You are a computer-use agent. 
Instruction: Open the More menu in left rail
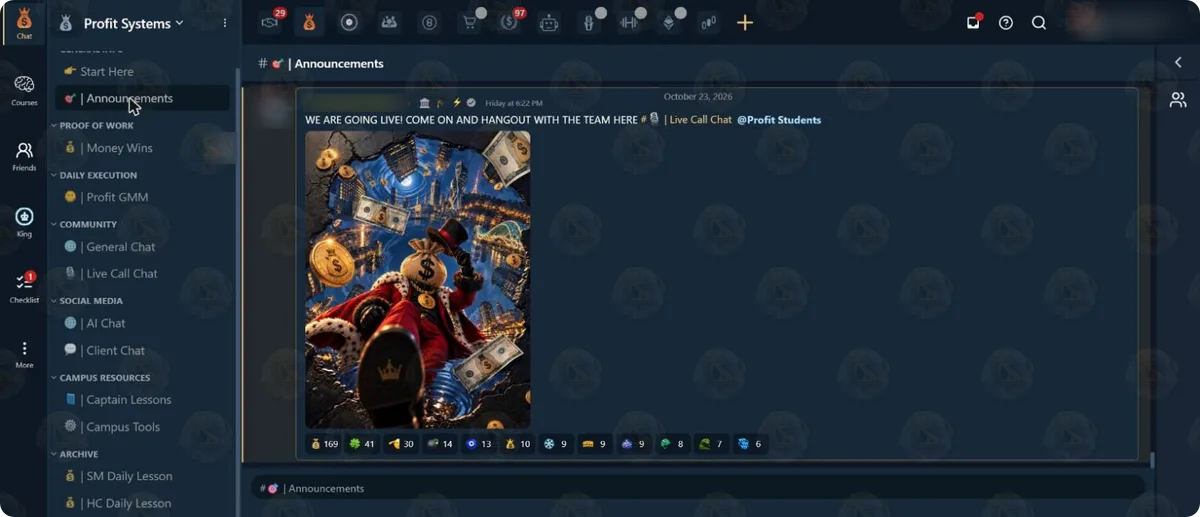[x=24, y=354]
